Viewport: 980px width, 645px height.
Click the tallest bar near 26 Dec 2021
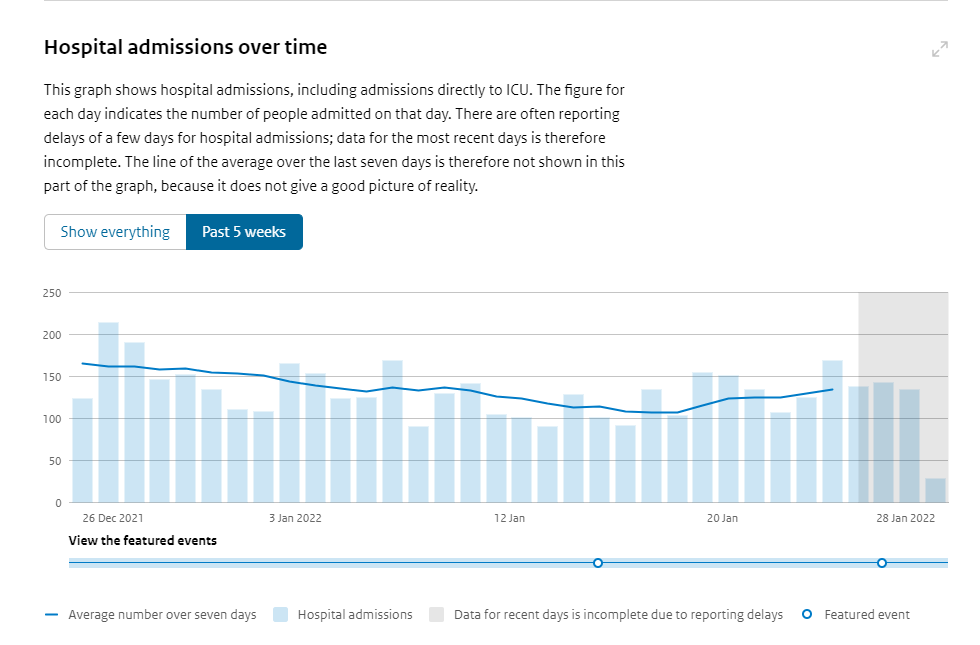[x=108, y=412]
